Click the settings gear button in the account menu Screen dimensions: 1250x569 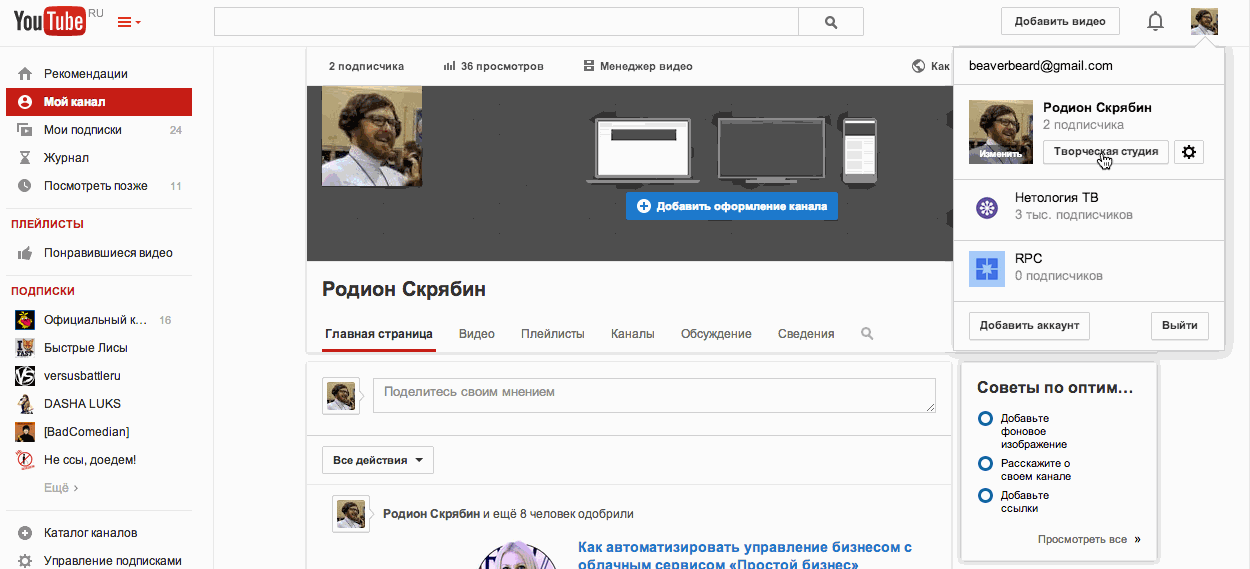tap(1189, 152)
